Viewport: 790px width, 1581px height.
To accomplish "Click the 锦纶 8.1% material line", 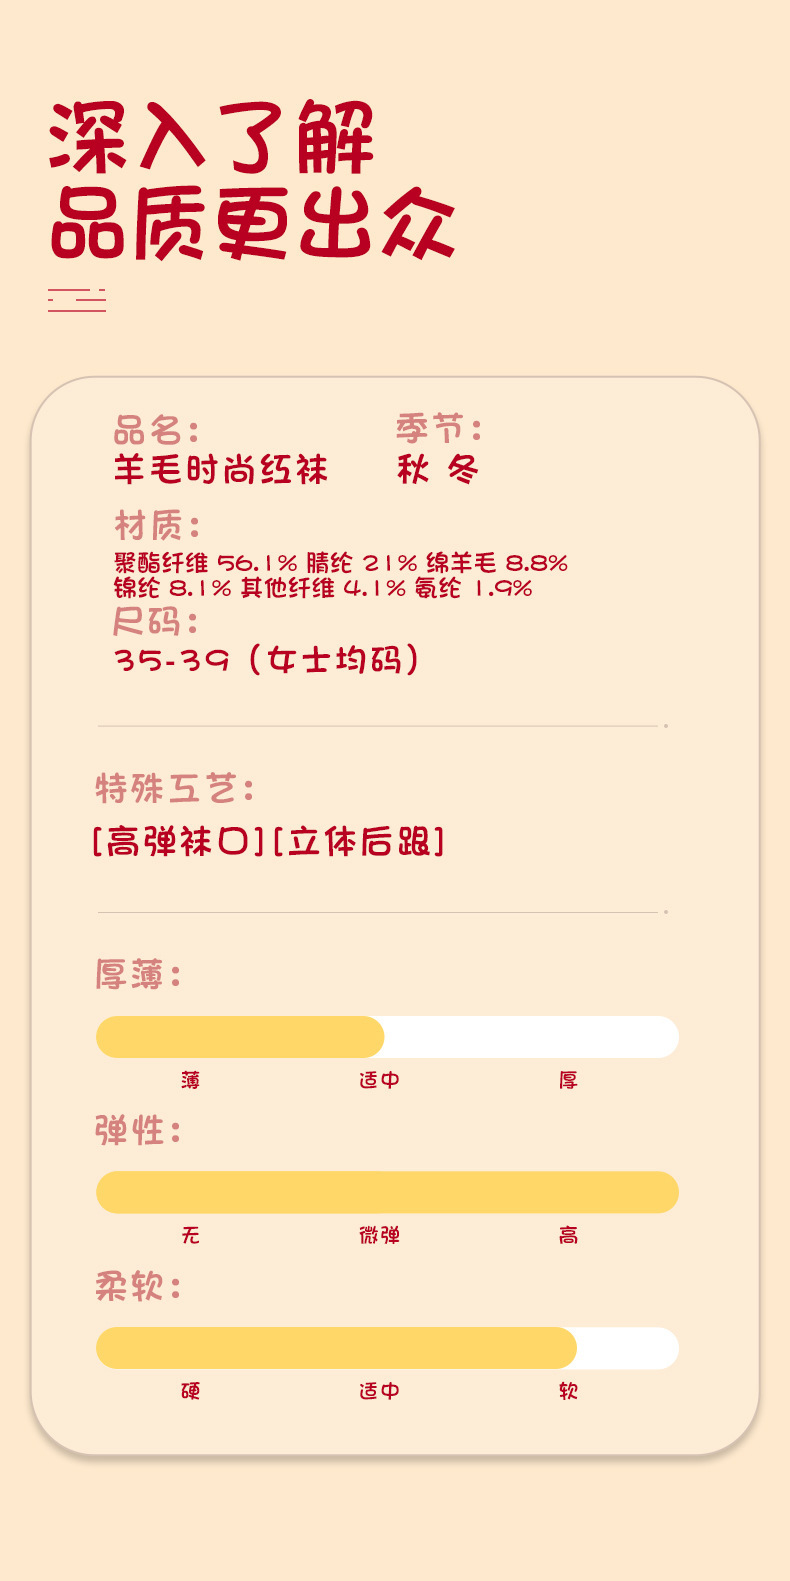I will pyautogui.click(x=323, y=588).
